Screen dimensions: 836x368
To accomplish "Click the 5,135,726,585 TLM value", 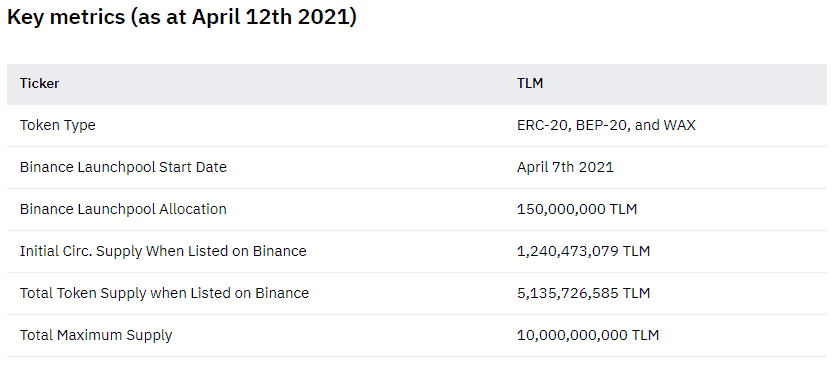I will [x=583, y=293].
